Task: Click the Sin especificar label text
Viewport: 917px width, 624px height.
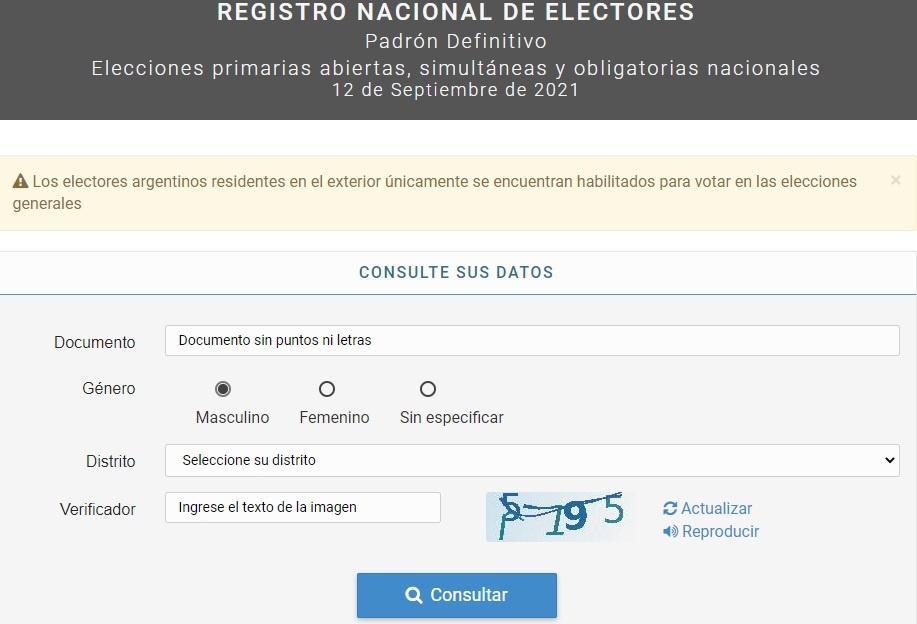Action: click(451, 418)
